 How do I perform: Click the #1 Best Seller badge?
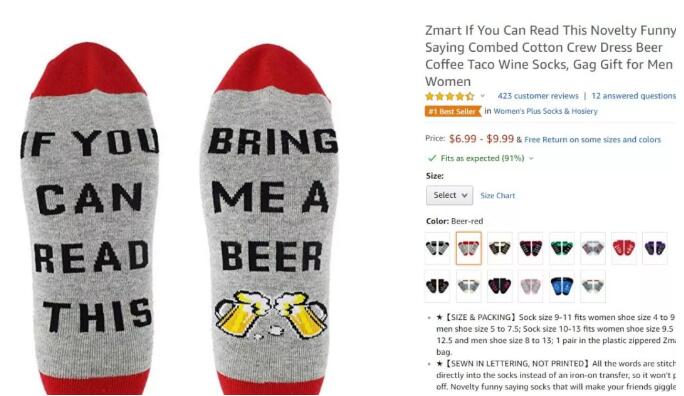(452, 111)
